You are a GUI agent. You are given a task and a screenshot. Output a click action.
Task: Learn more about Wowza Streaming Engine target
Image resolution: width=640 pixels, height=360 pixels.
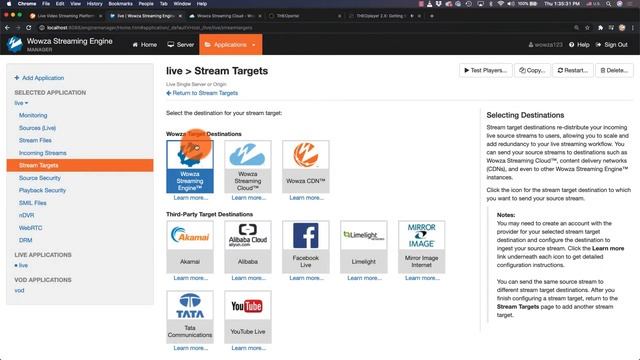191,198
